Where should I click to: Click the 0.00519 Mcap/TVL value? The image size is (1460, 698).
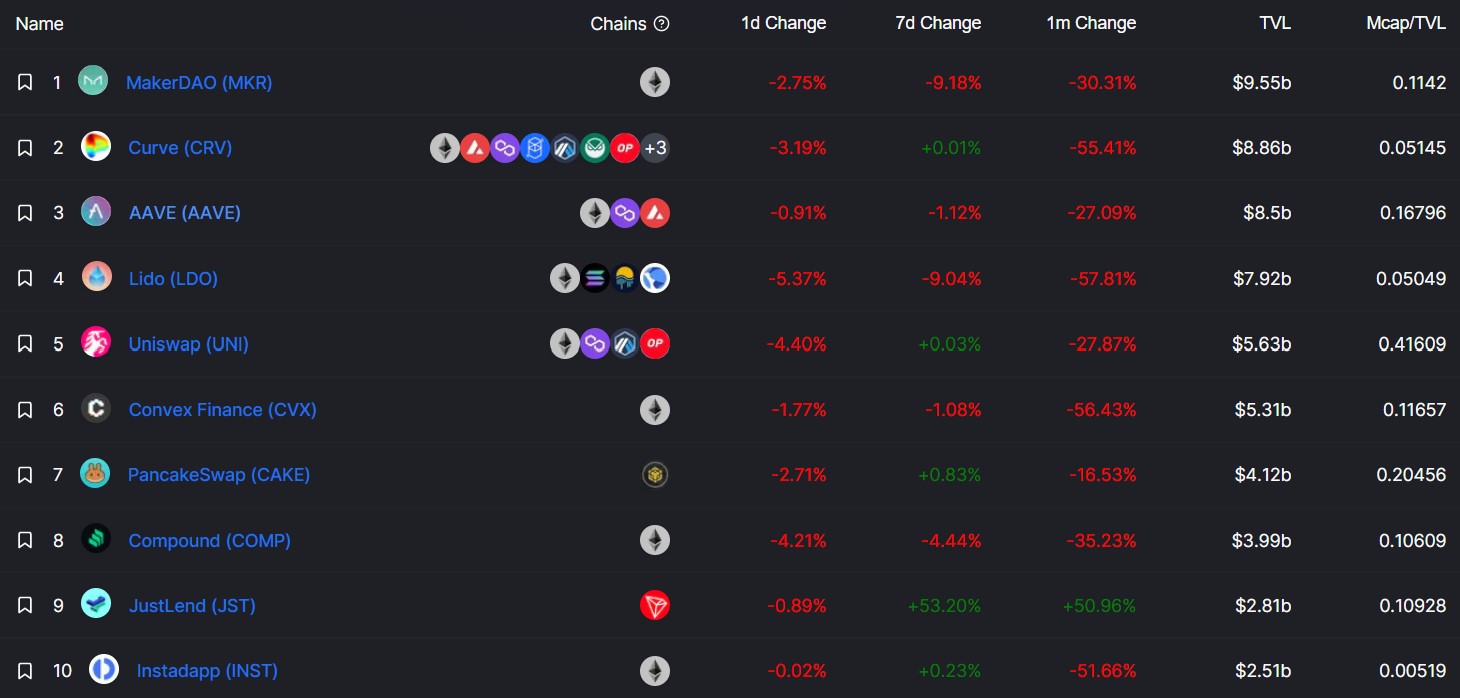tap(1412, 671)
